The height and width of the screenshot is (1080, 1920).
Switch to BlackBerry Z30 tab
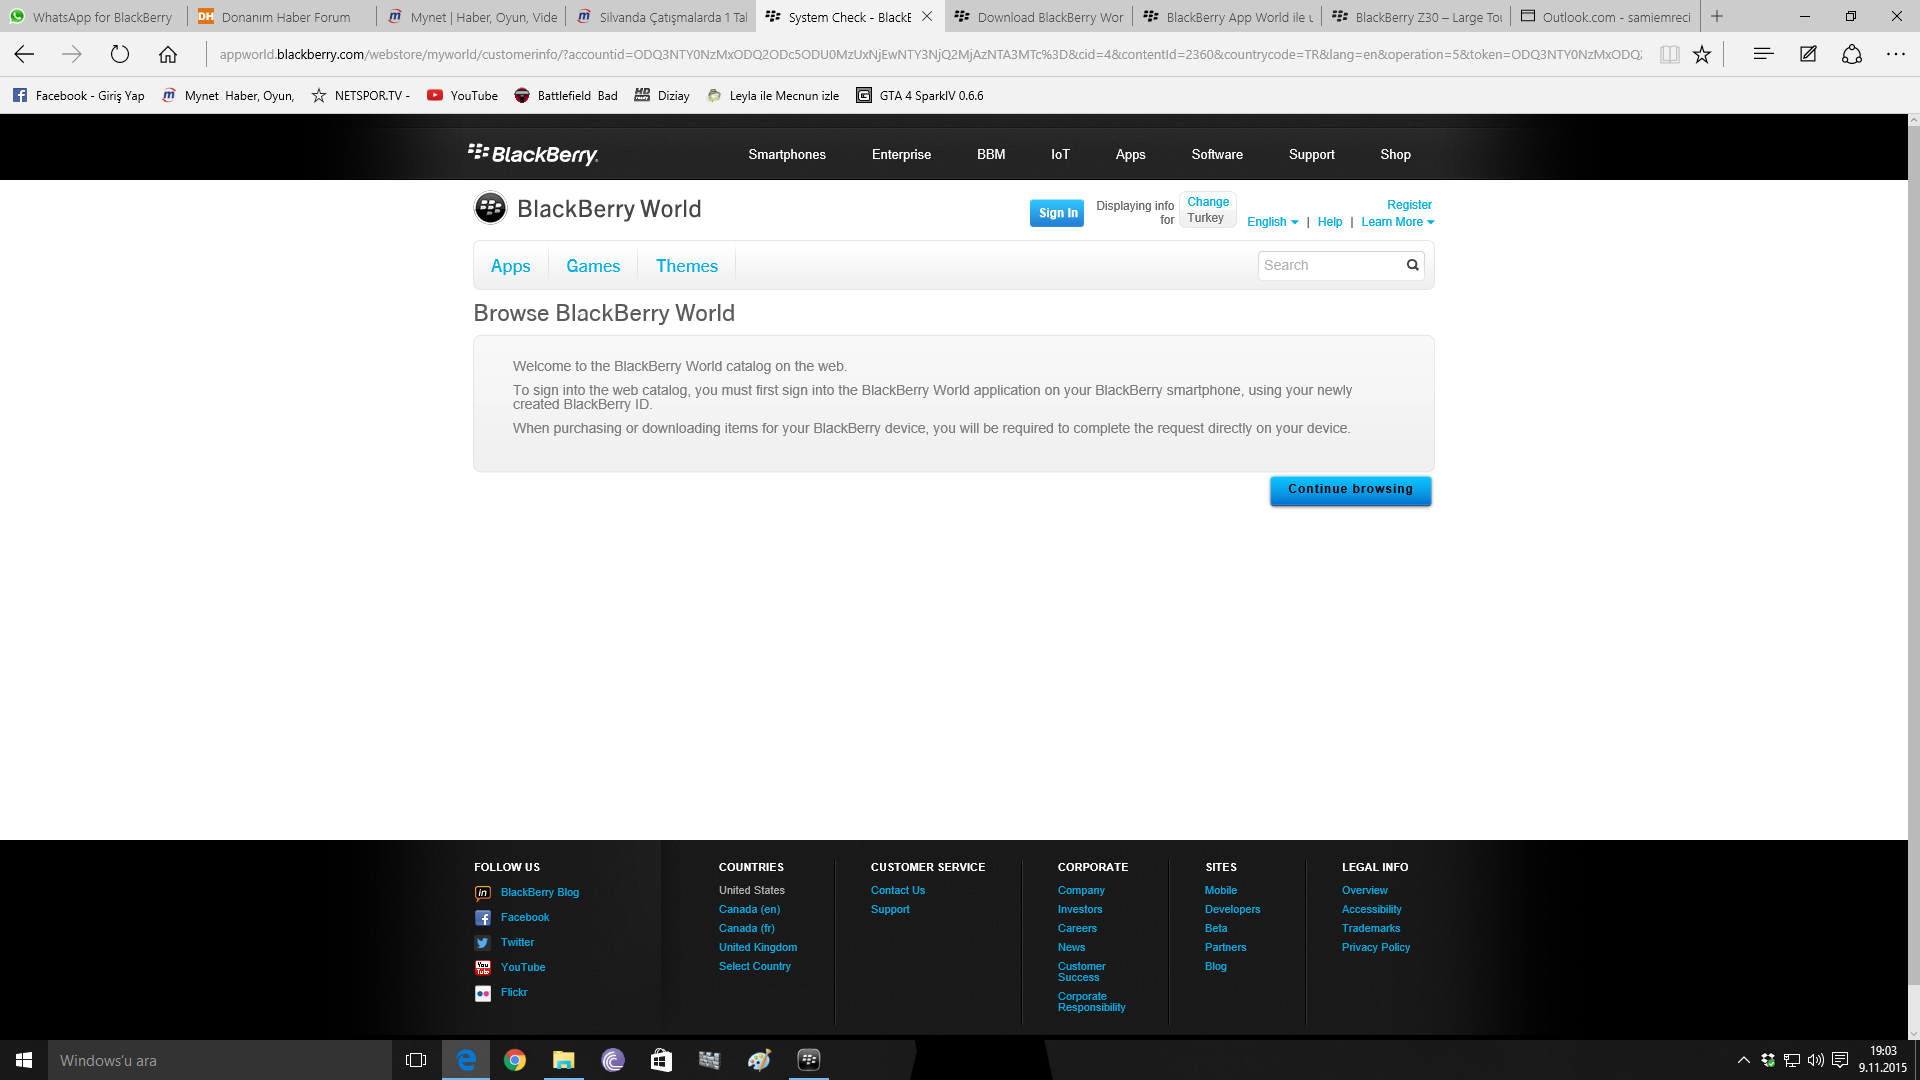(1417, 16)
